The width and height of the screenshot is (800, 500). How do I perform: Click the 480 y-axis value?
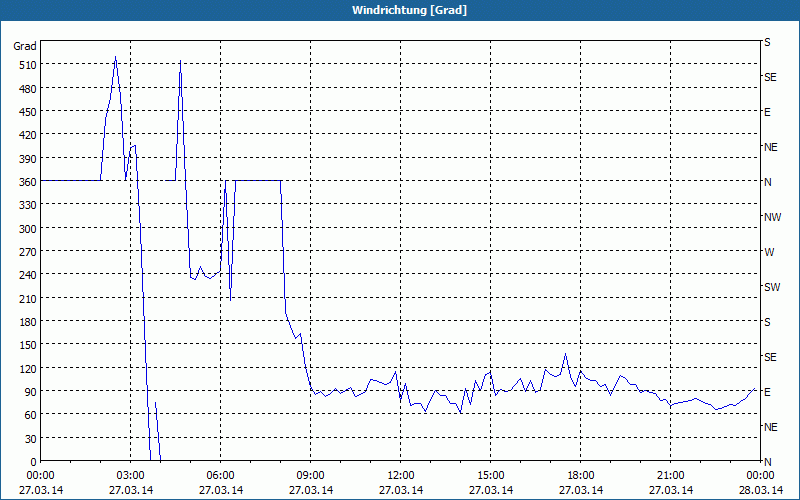point(27,89)
